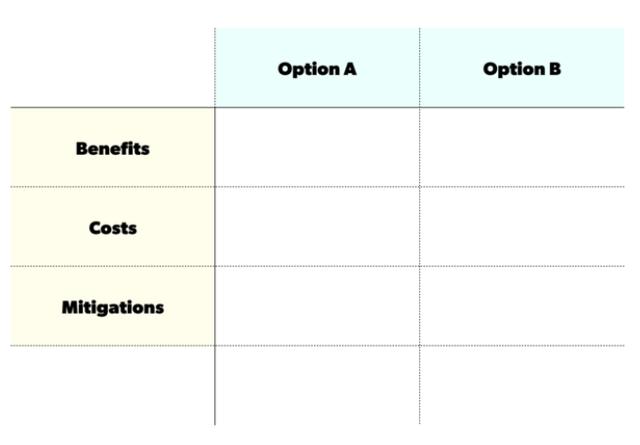This screenshot has height=445, width=640.
Task: Select the empty Mitigations cell under Option B
Action: pos(522,306)
